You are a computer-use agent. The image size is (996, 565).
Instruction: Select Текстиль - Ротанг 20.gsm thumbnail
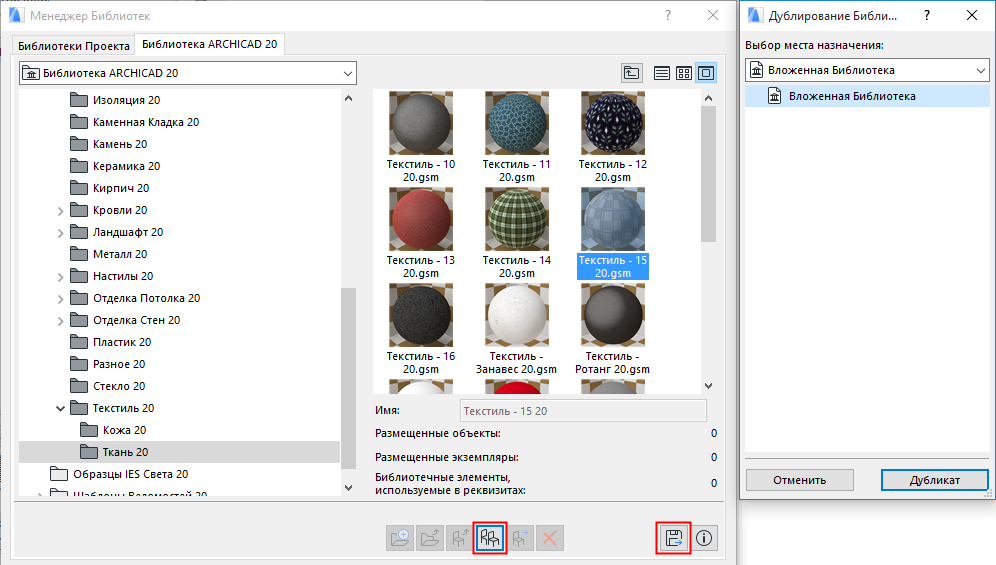(612, 315)
